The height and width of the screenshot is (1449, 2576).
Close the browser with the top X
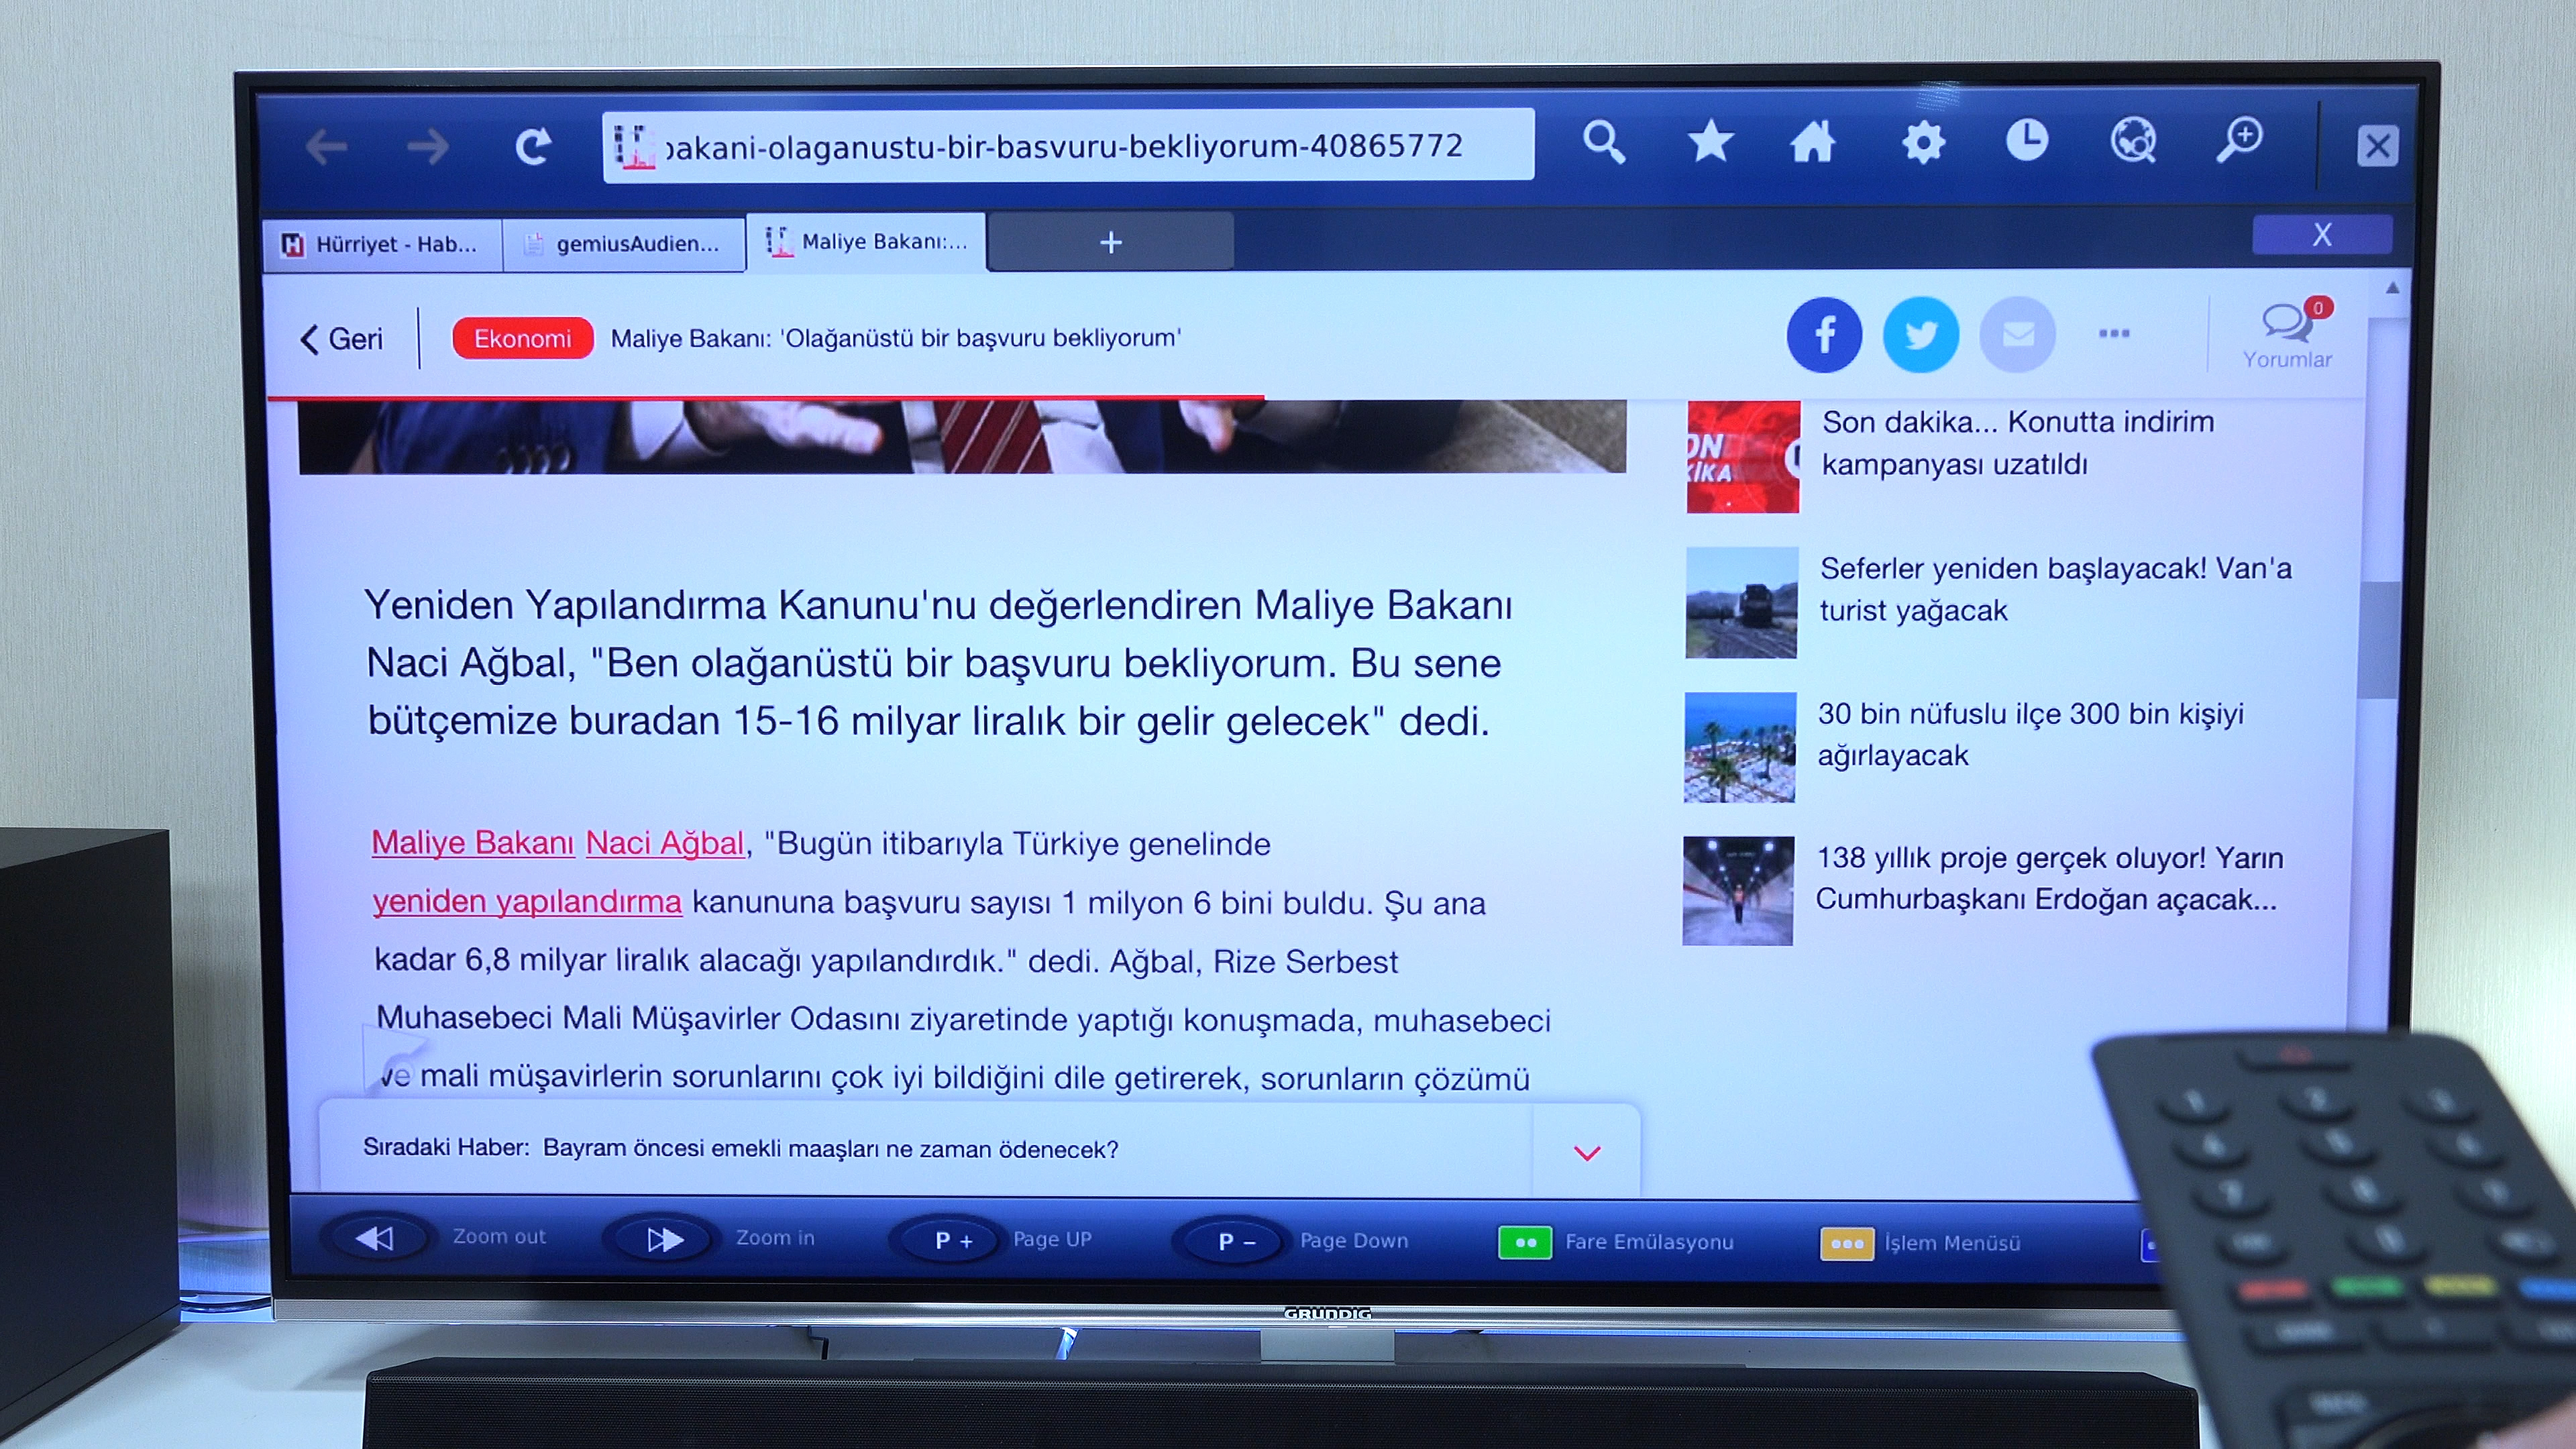tap(2377, 146)
